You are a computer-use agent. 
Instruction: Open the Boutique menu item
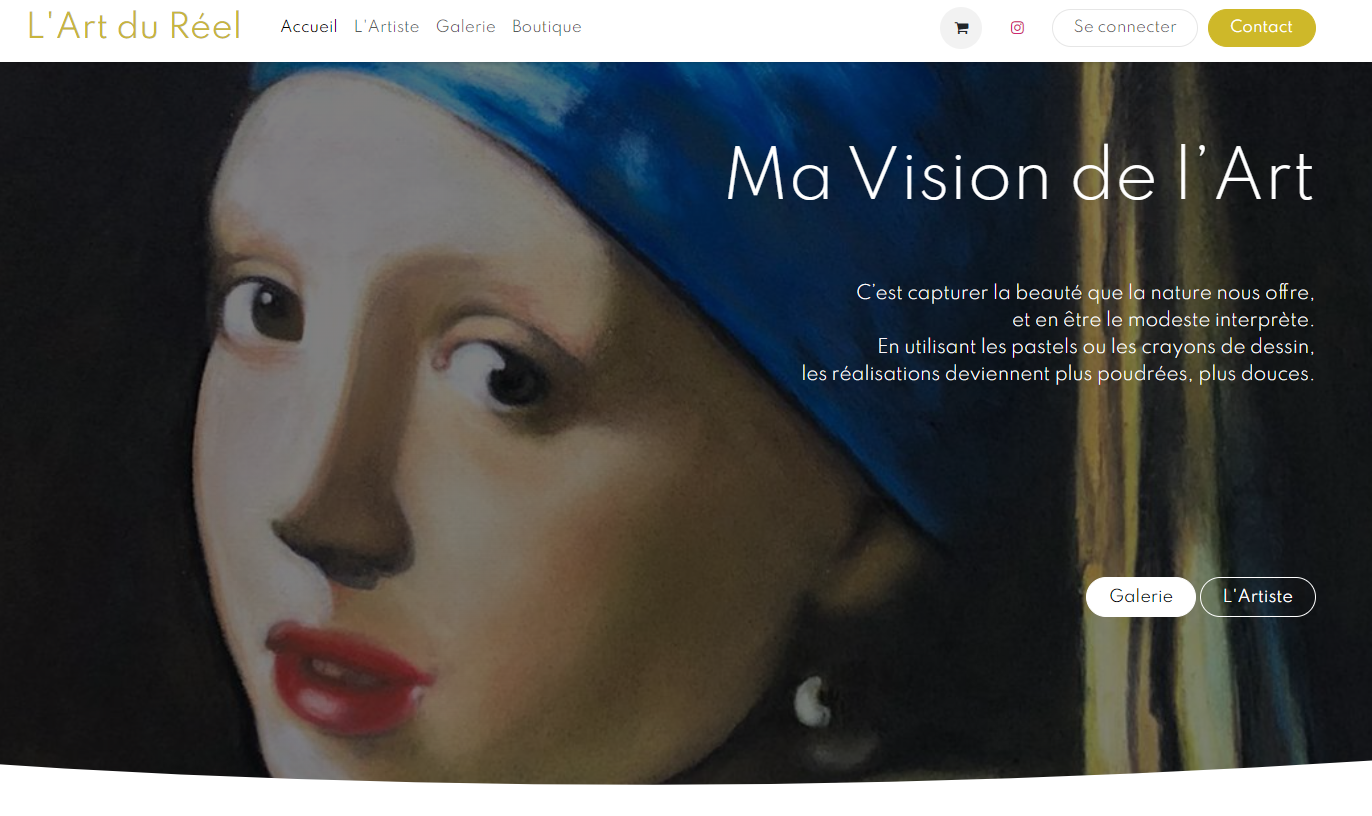coord(547,27)
